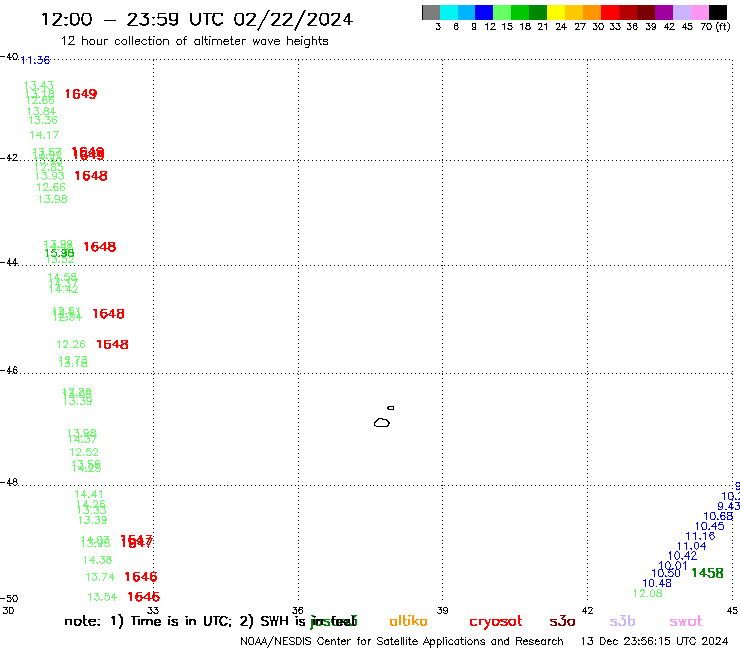The width and height of the screenshot is (740, 650).
Task: Click the '-48' latitude axis label
Action: click(9, 482)
